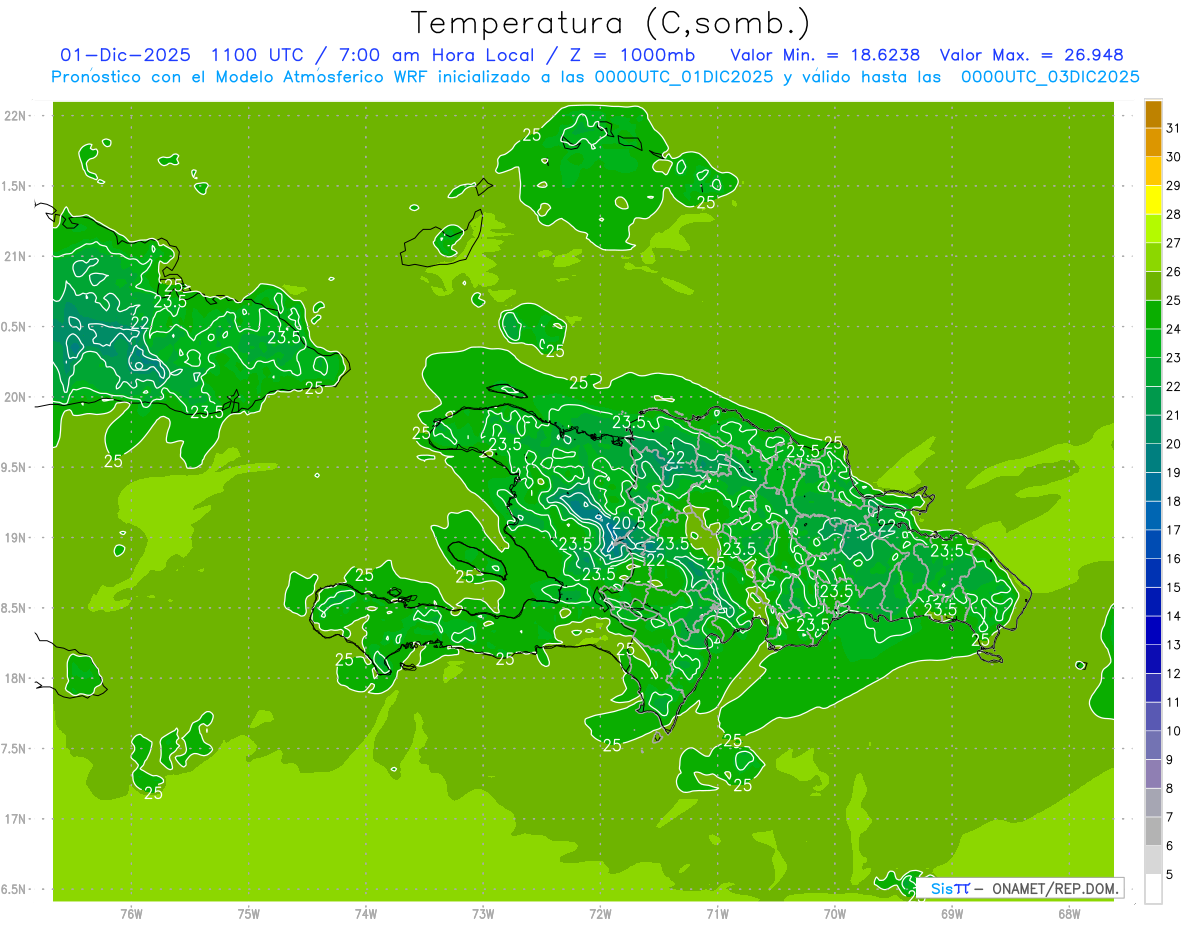Pick the teal legend swatch between 19 and 20
The height and width of the screenshot is (927, 1200).
1153,458
